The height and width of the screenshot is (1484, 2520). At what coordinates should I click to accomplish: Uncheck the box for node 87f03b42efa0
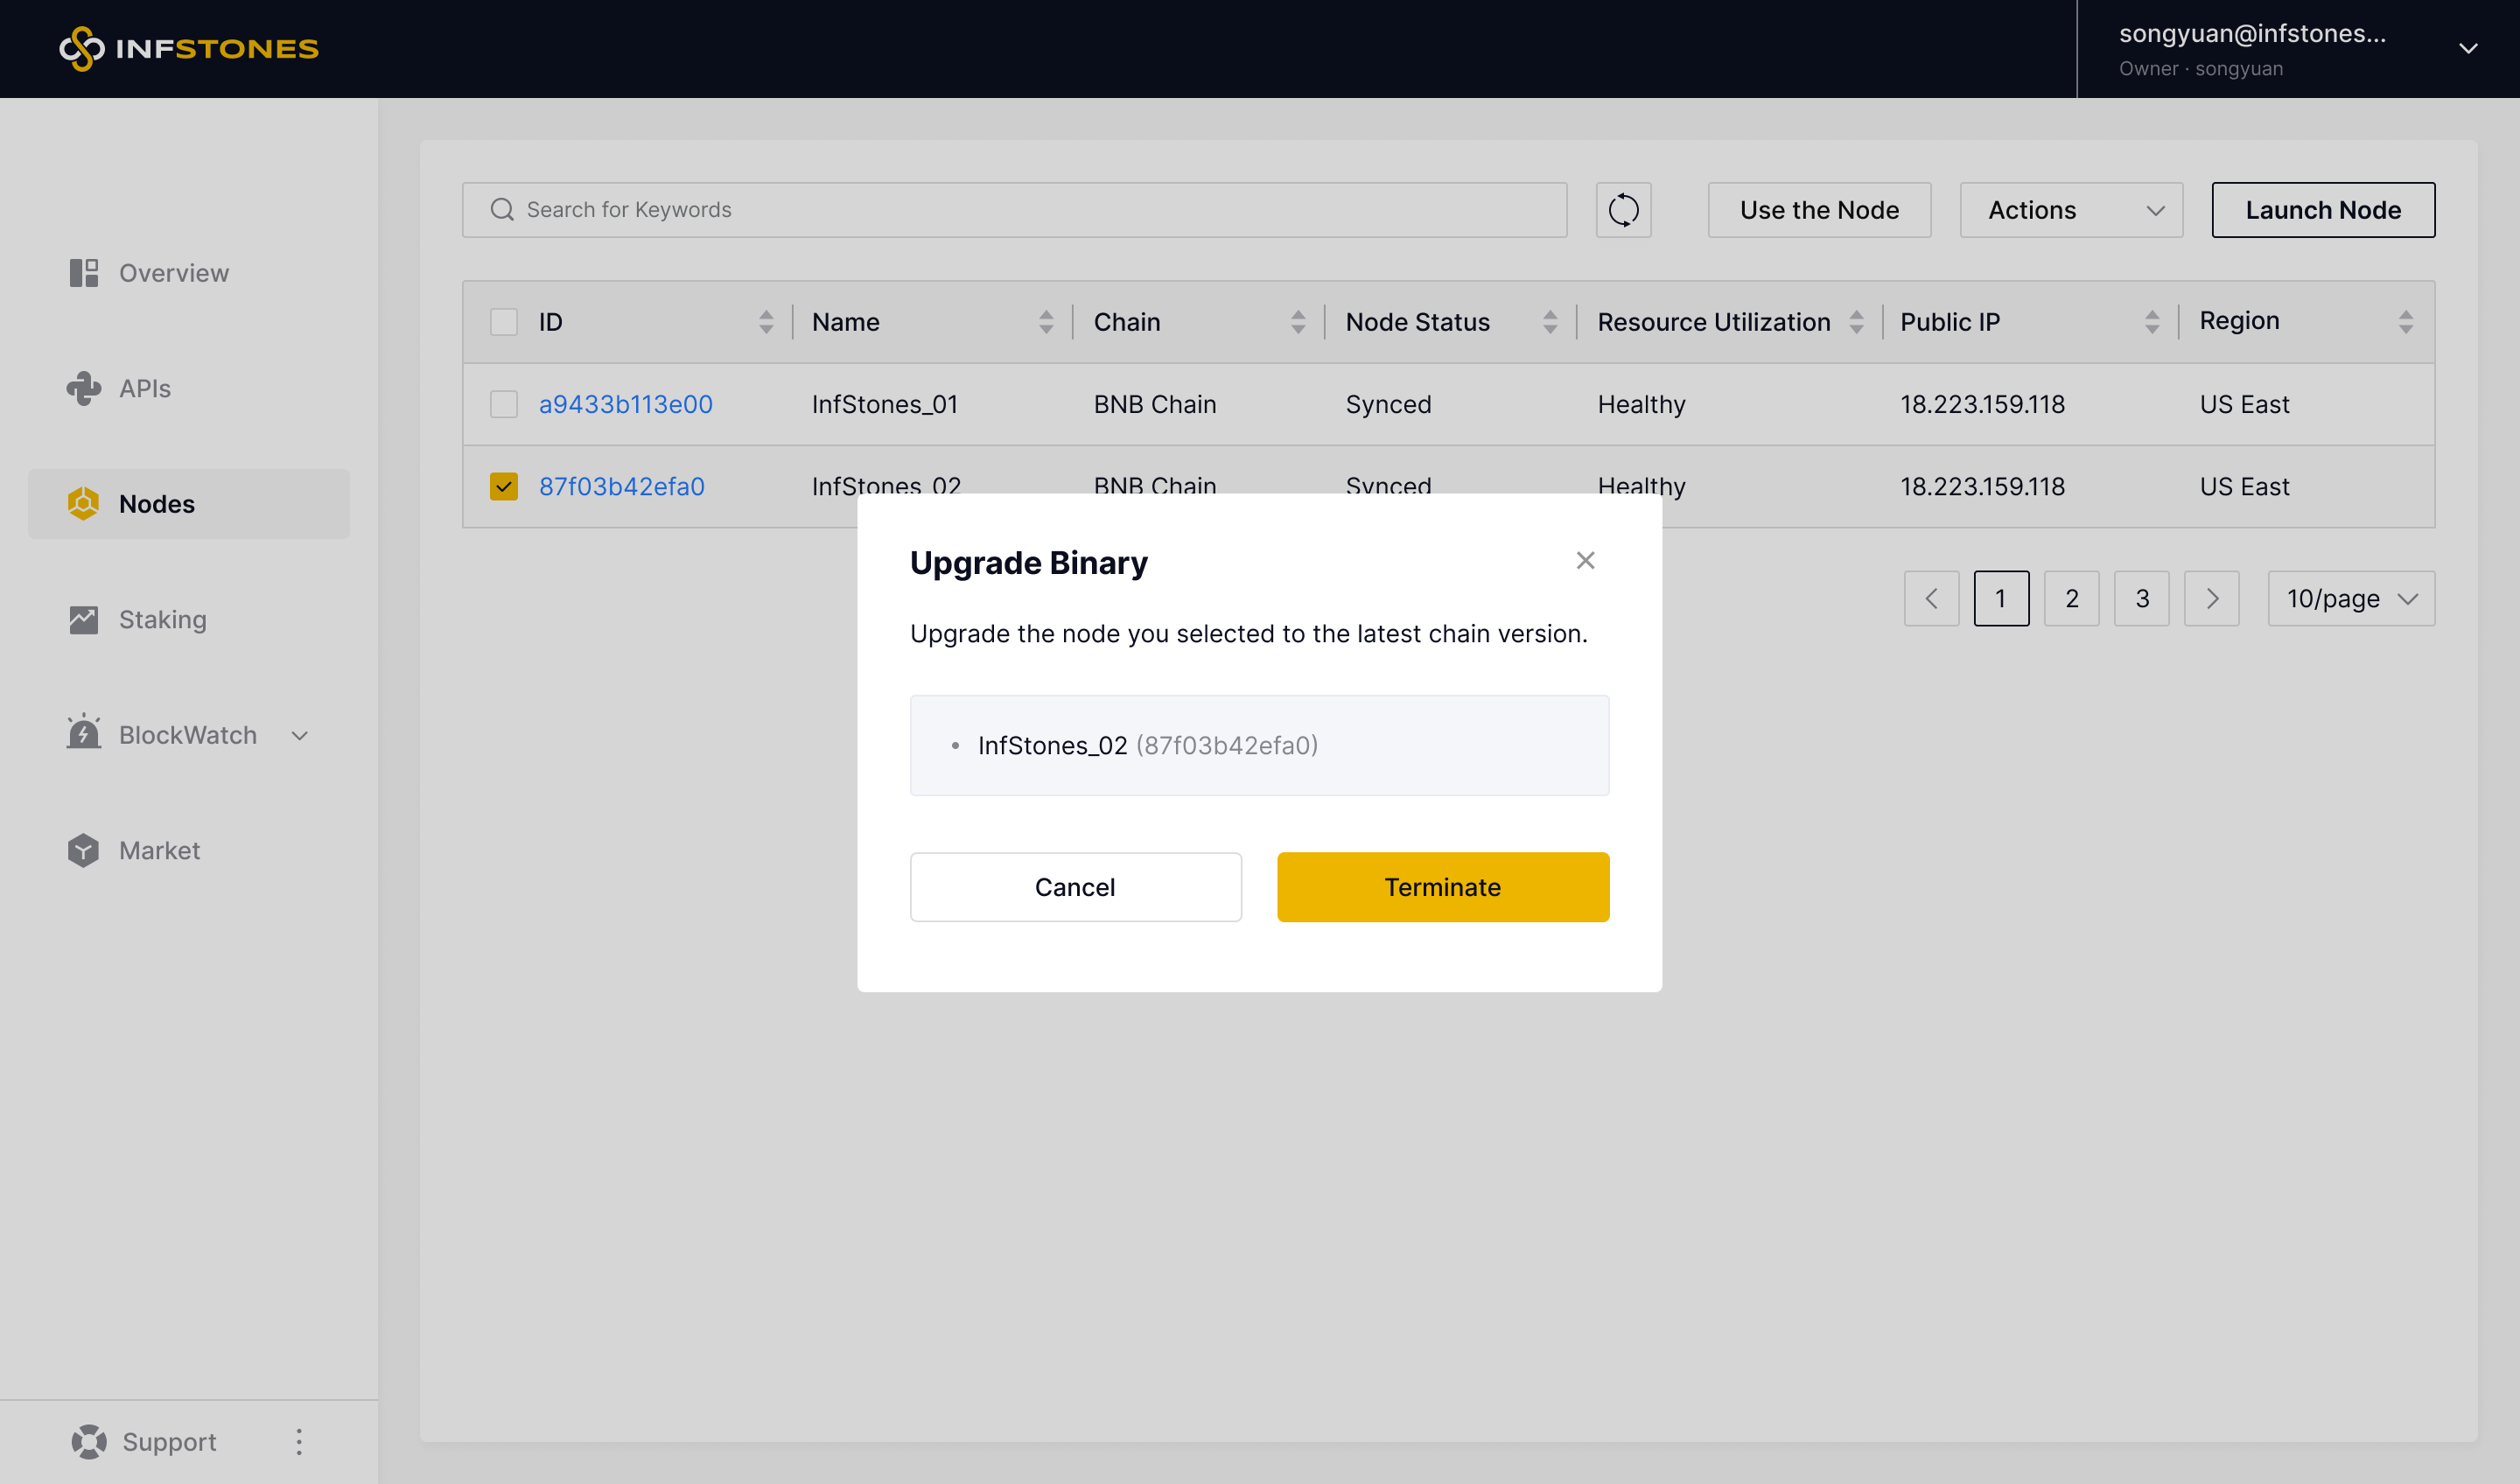pyautogui.click(x=504, y=487)
